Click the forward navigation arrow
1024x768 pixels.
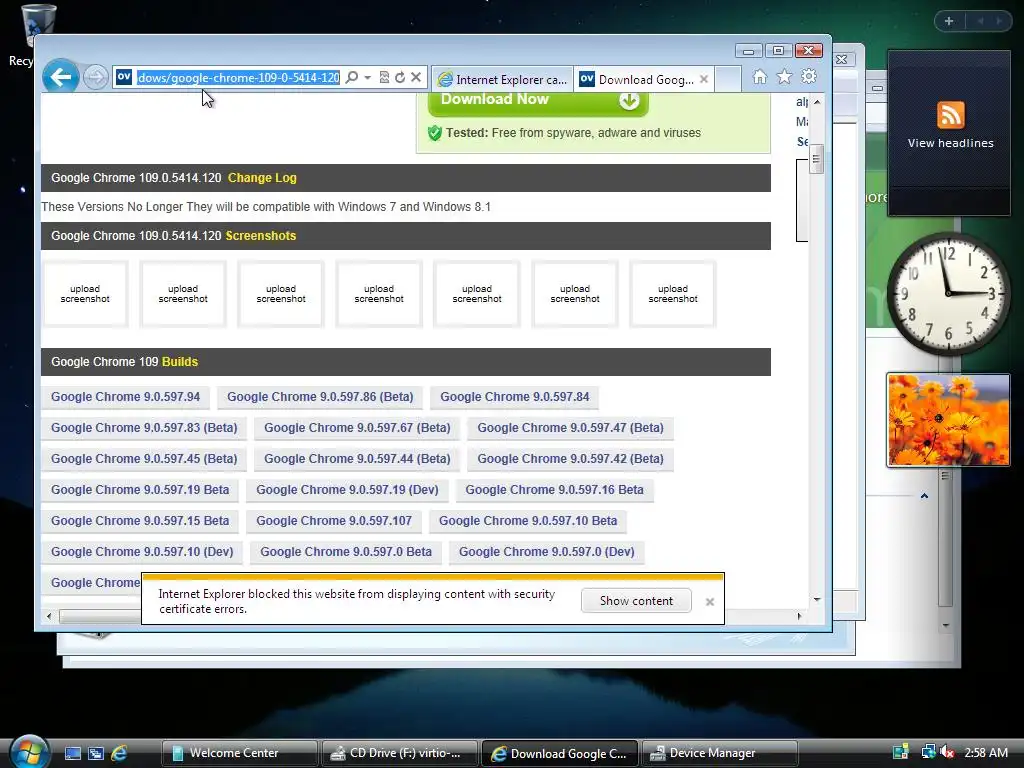(95, 77)
